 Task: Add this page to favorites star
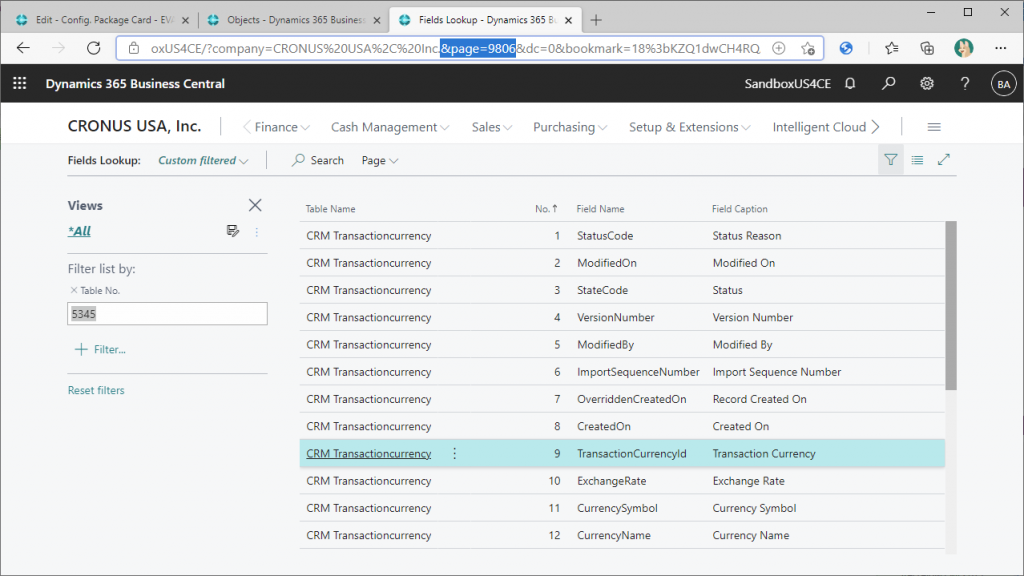click(x=808, y=48)
